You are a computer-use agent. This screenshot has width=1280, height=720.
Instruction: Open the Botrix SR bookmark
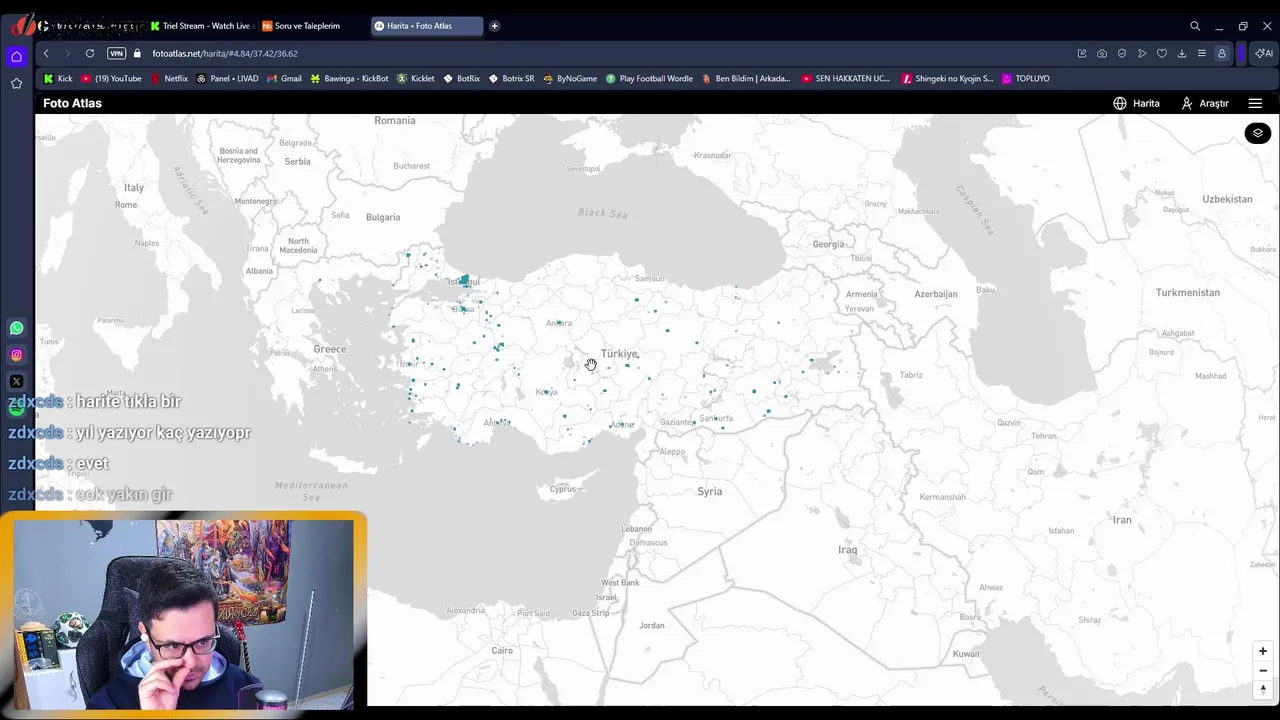click(512, 78)
